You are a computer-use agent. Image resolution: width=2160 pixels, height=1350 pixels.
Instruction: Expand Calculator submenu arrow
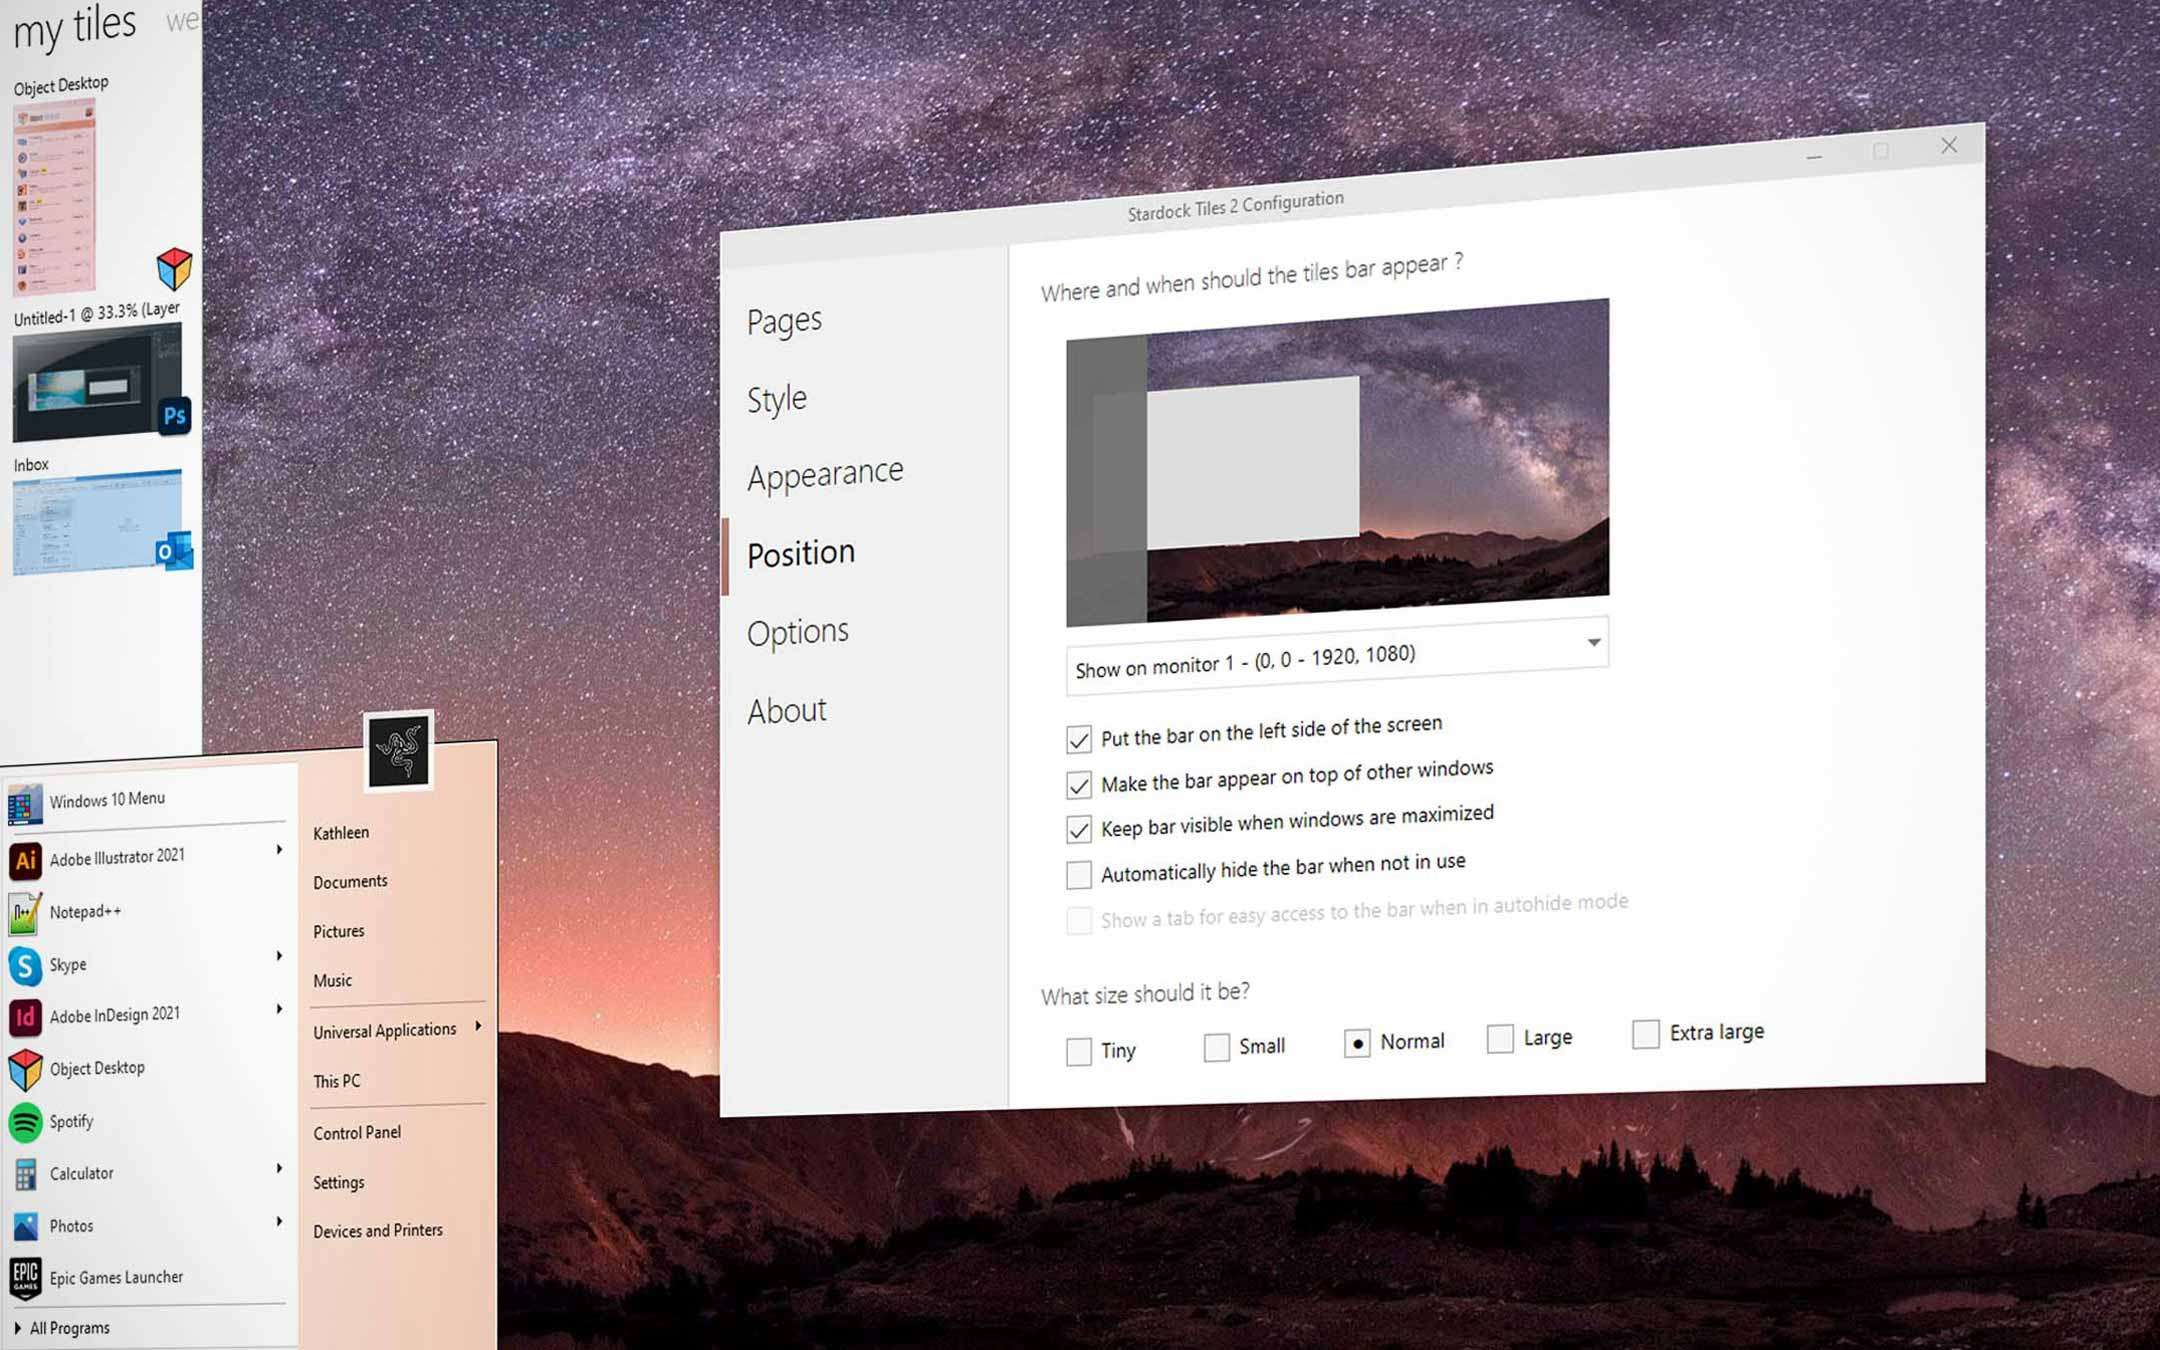coord(279,1168)
